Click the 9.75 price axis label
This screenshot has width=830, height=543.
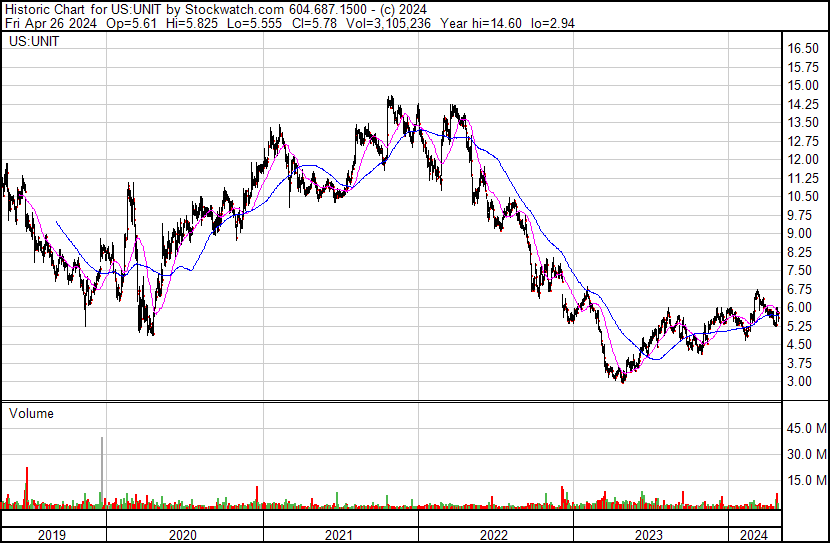click(799, 215)
